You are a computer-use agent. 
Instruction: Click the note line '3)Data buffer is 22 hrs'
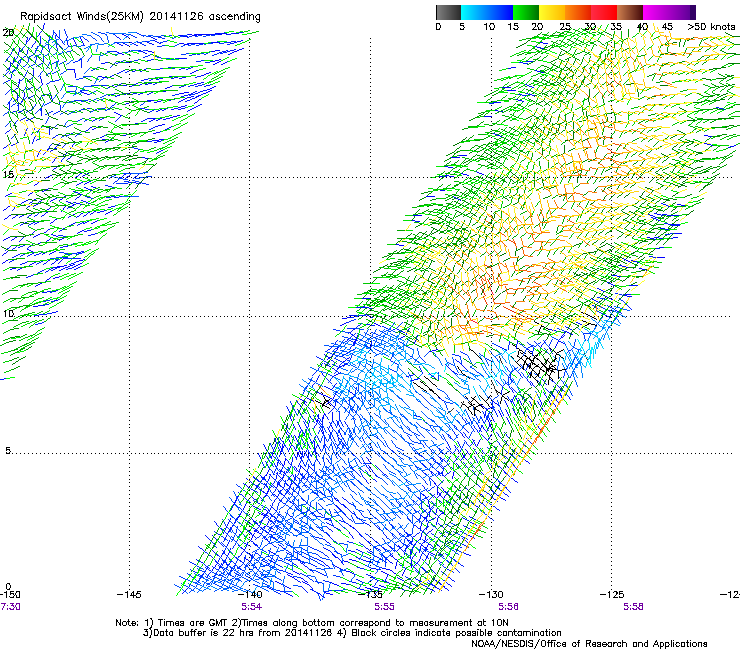click(352, 633)
